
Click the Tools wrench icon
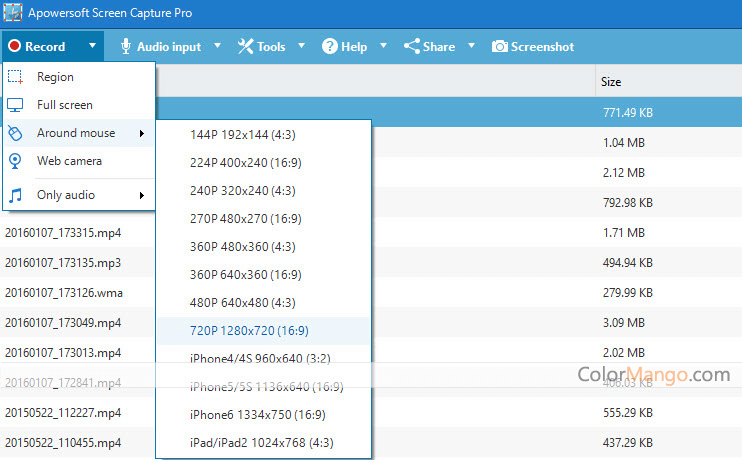(246, 46)
